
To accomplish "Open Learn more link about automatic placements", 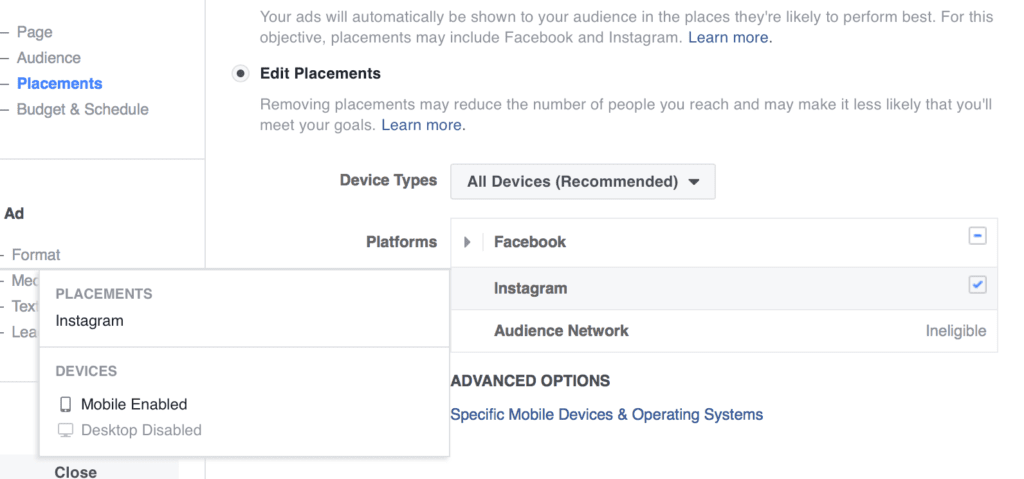I will 730,38.
